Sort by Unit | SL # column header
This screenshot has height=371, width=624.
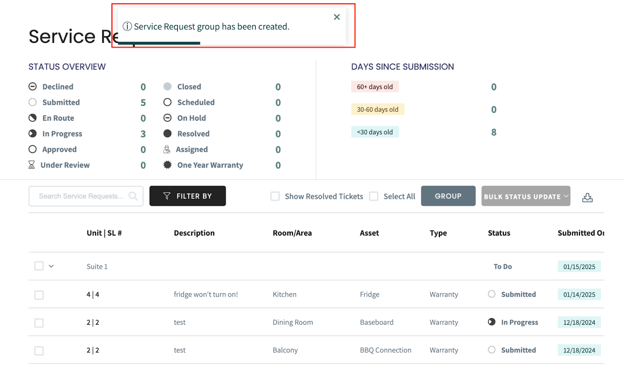104,233
